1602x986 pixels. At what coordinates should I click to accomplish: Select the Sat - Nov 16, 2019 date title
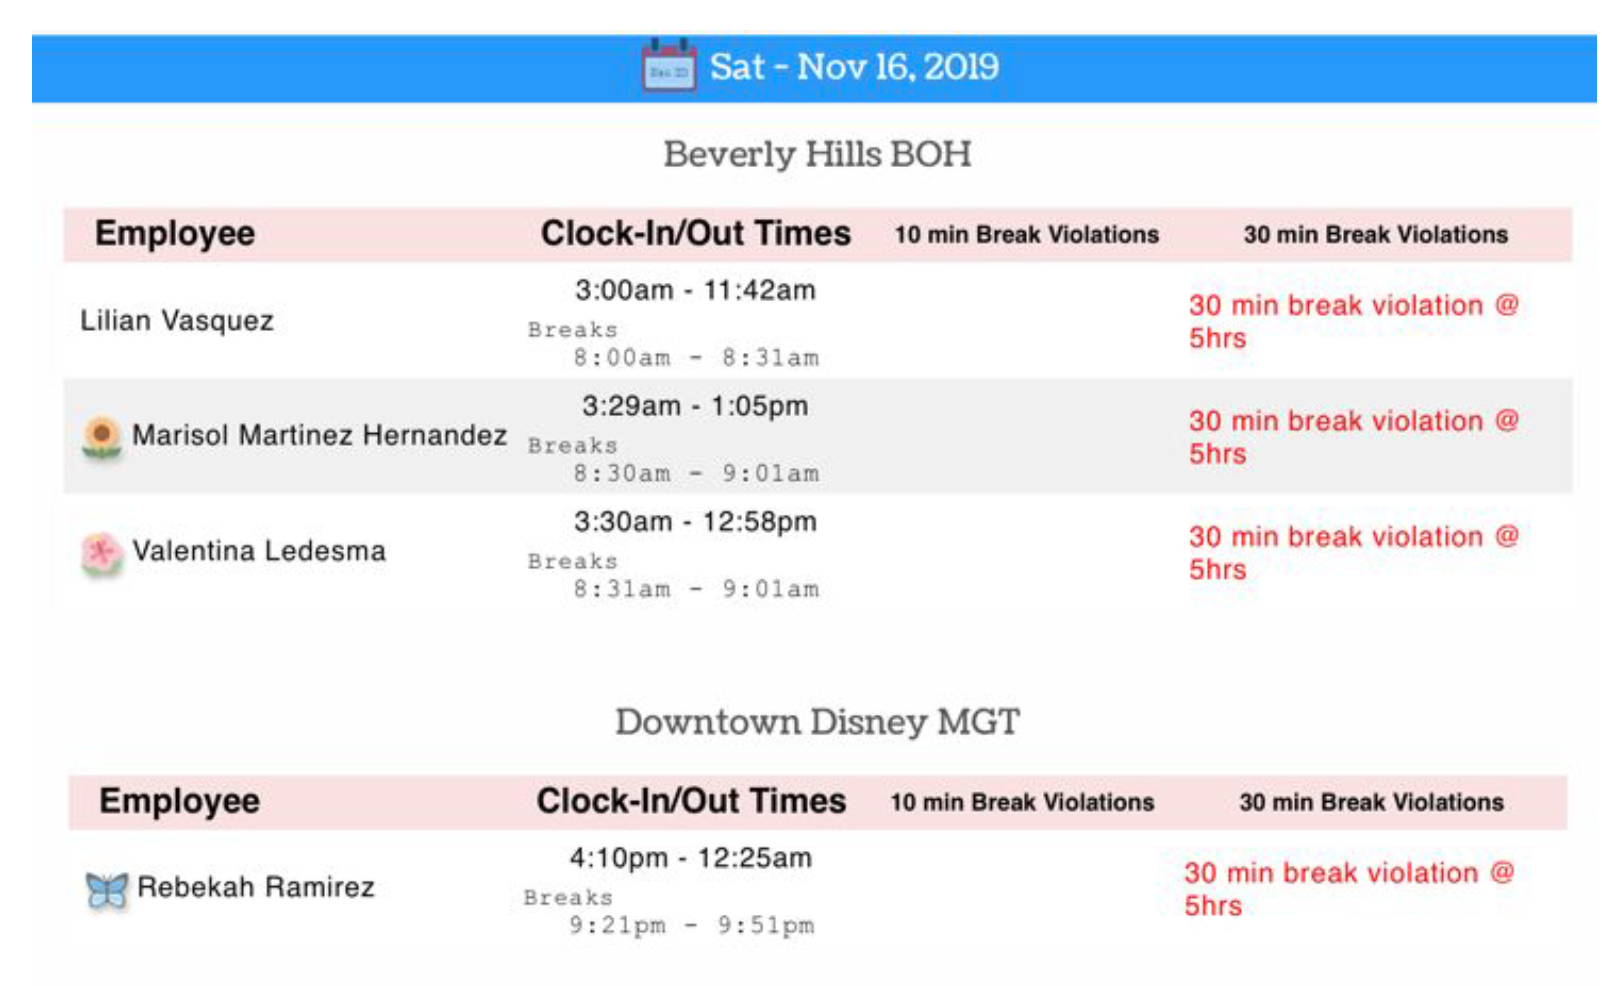854,67
